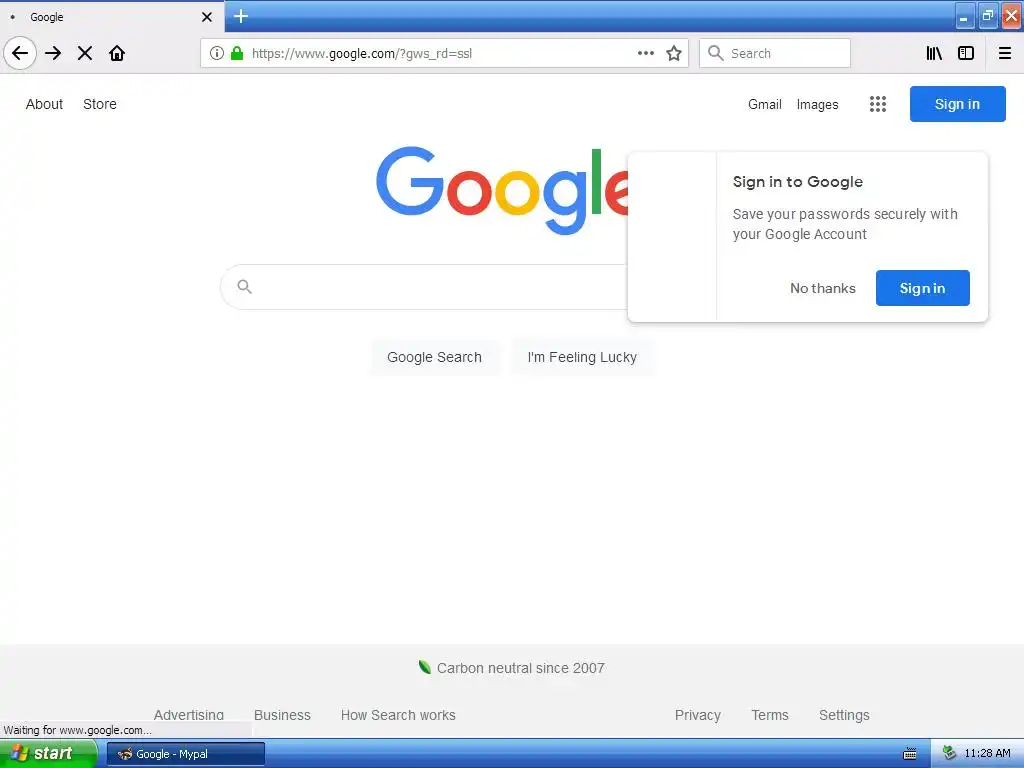Open the Library bookshelf icon
This screenshot has height=768, width=1024.
[x=934, y=53]
